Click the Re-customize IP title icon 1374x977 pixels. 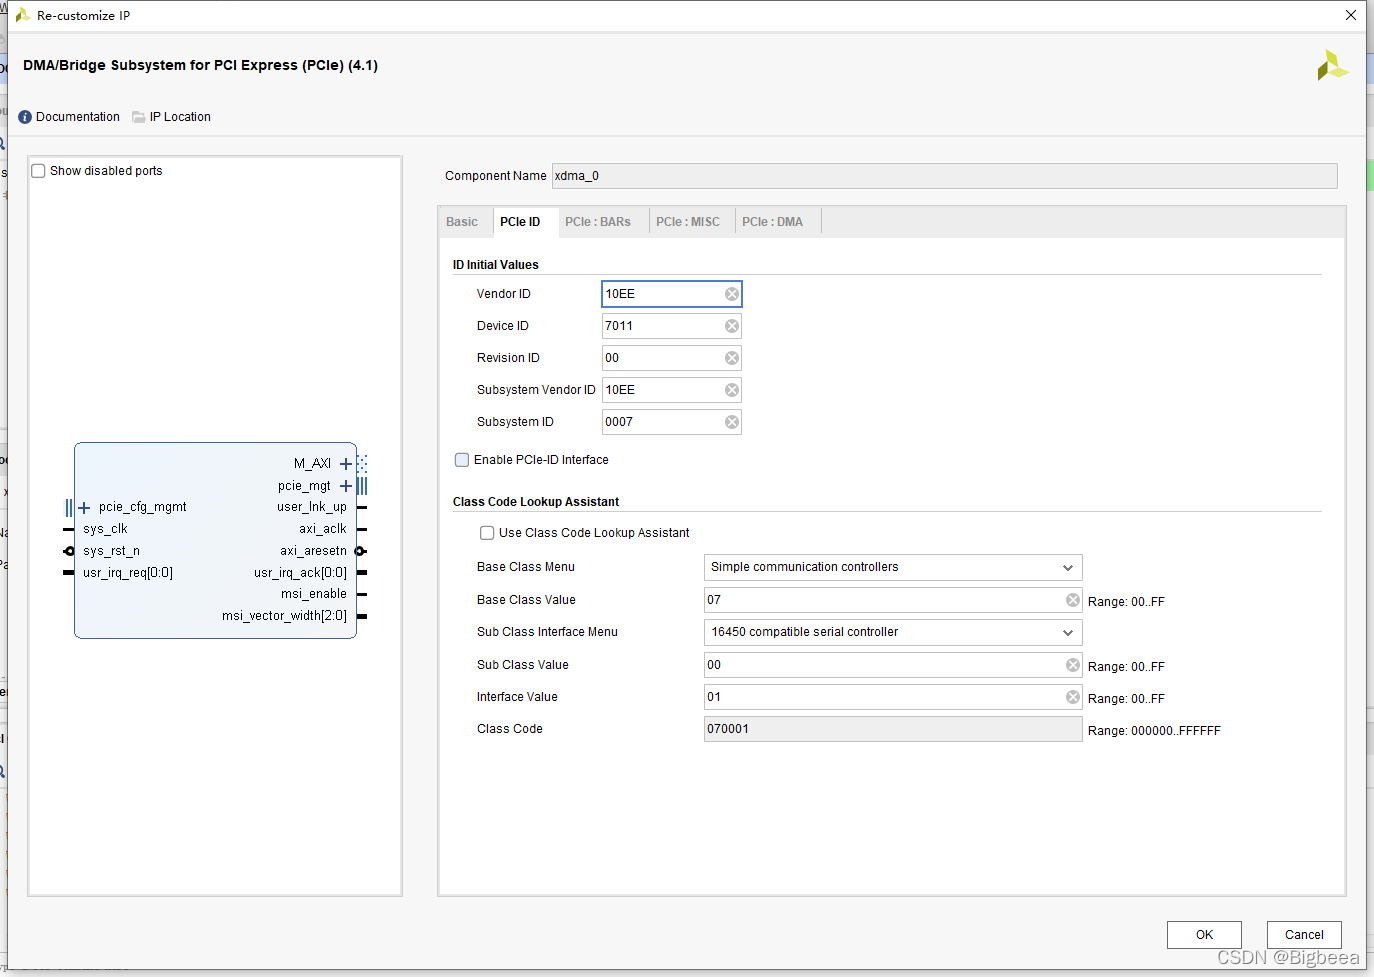coord(22,15)
